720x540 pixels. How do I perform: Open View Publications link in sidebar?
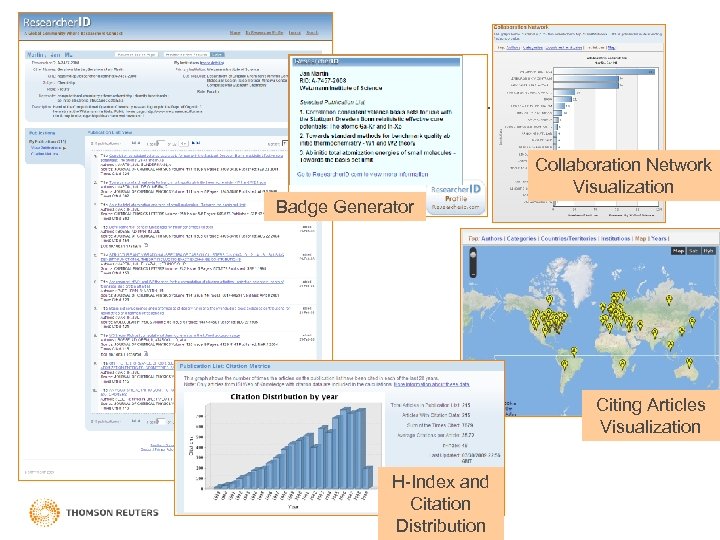click(47, 148)
